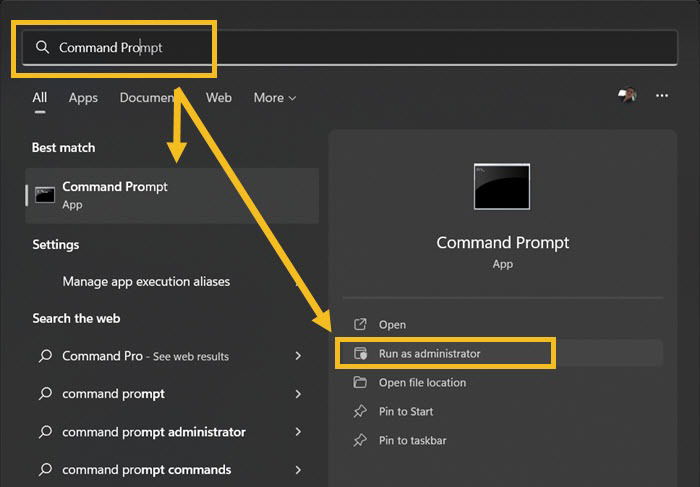Viewport: 700px width, 487px height.
Task: Click the Run as administrator shield icon
Action: (360, 353)
